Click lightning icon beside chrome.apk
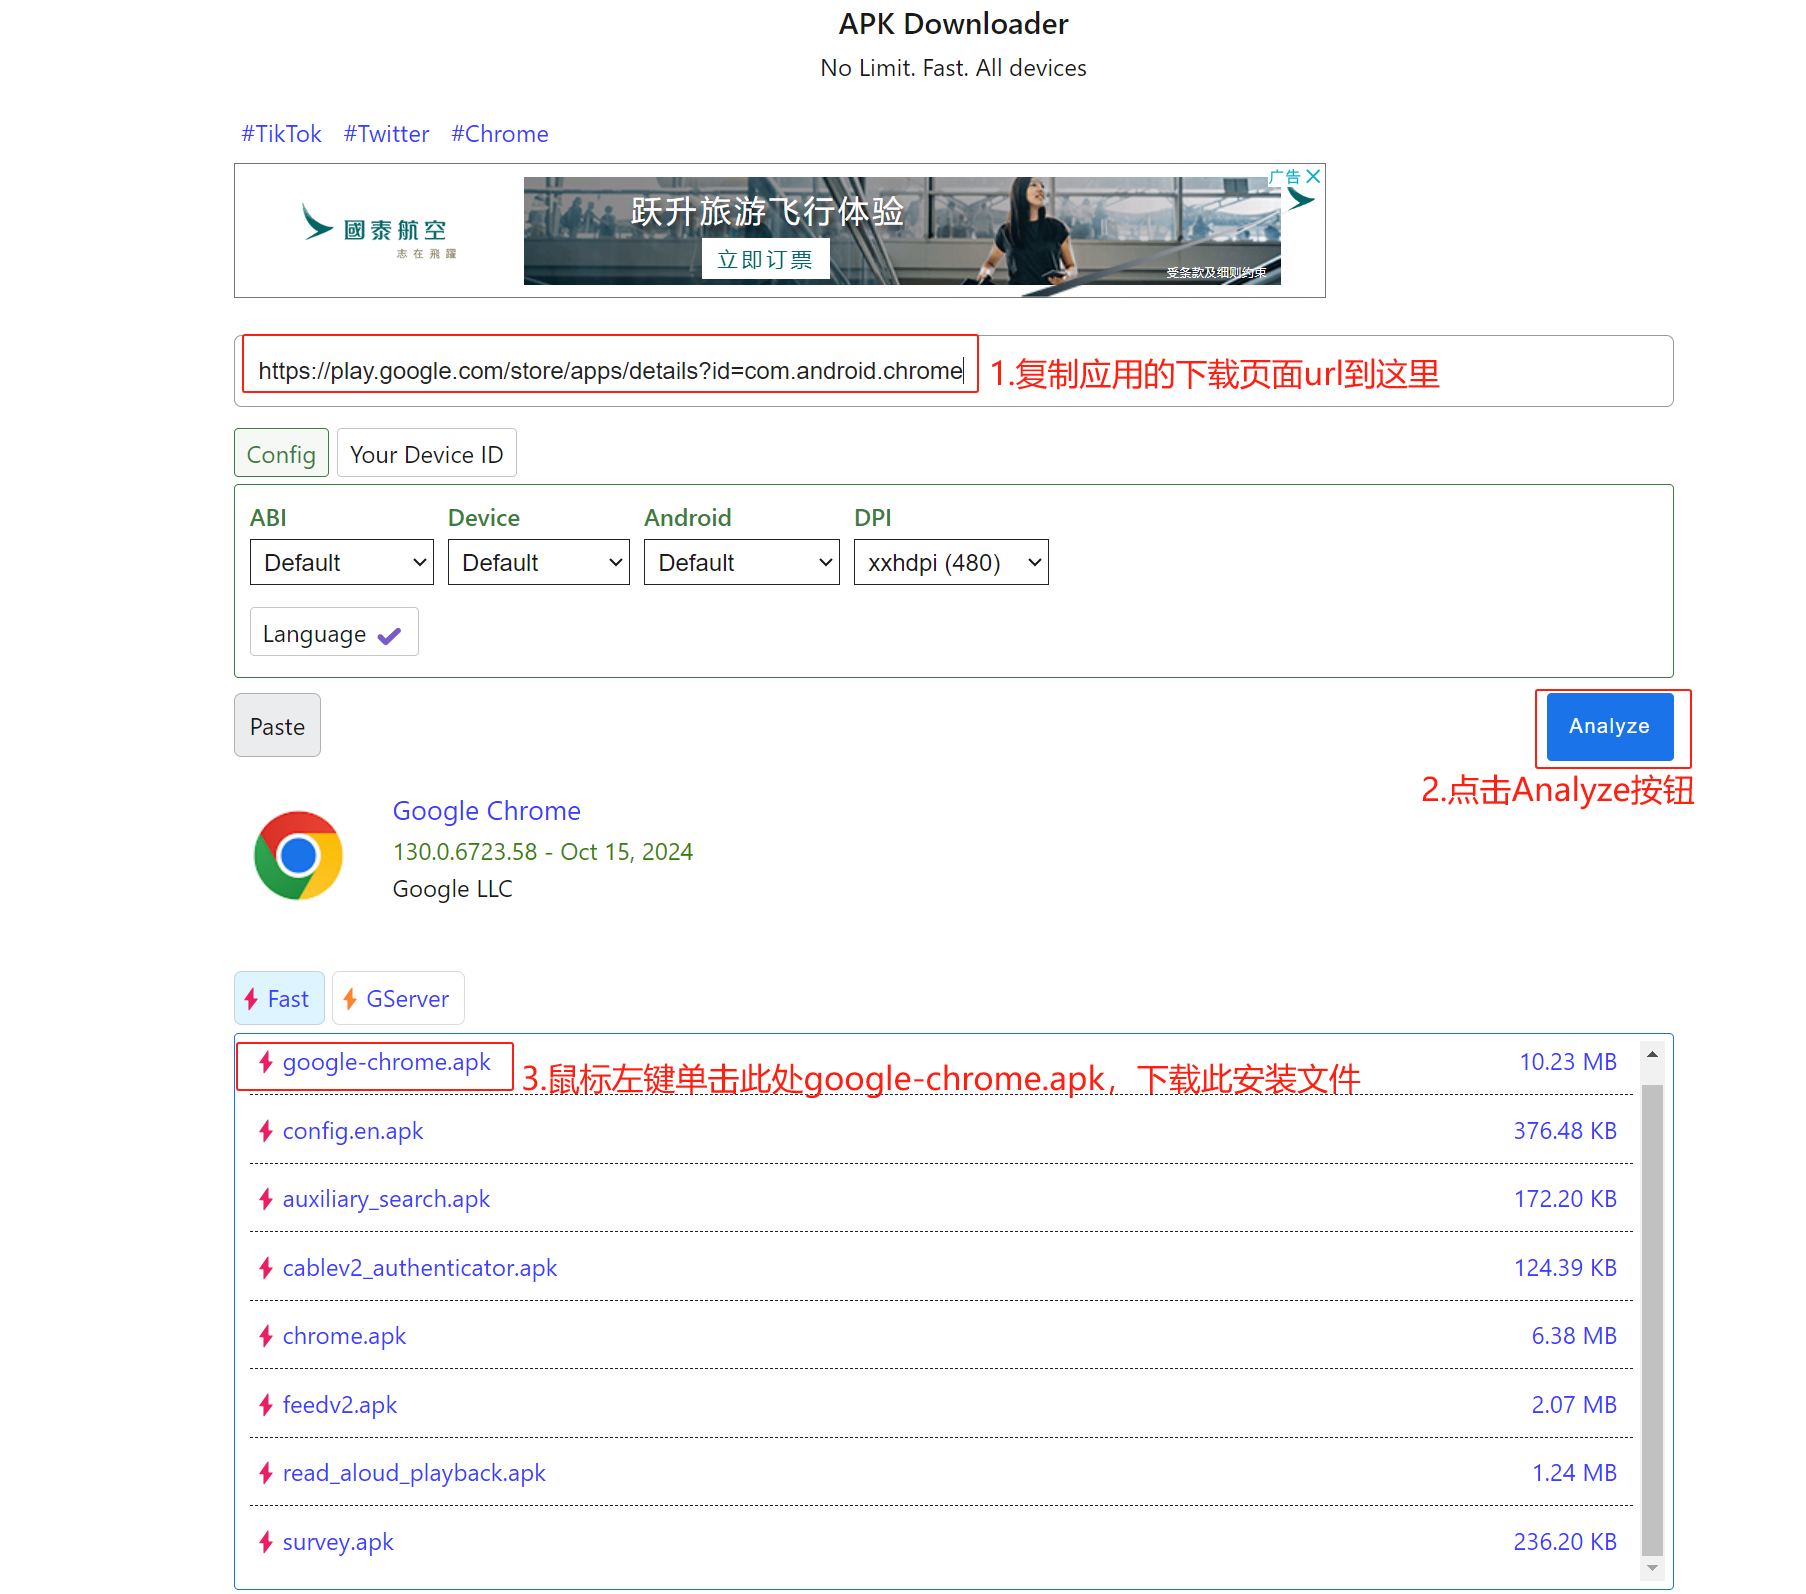 point(266,1336)
